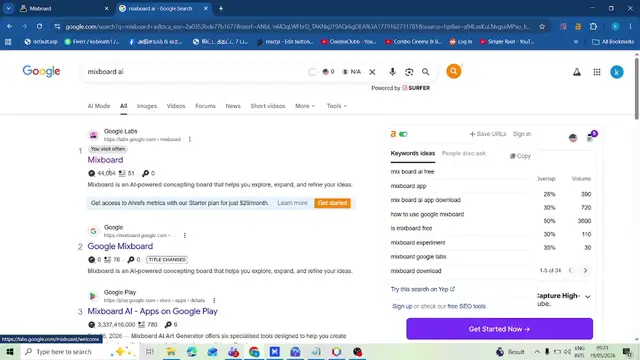Viewport: 640px width, 360px height.
Task: Open the Extensions puzzle icon
Action: [593, 27]
